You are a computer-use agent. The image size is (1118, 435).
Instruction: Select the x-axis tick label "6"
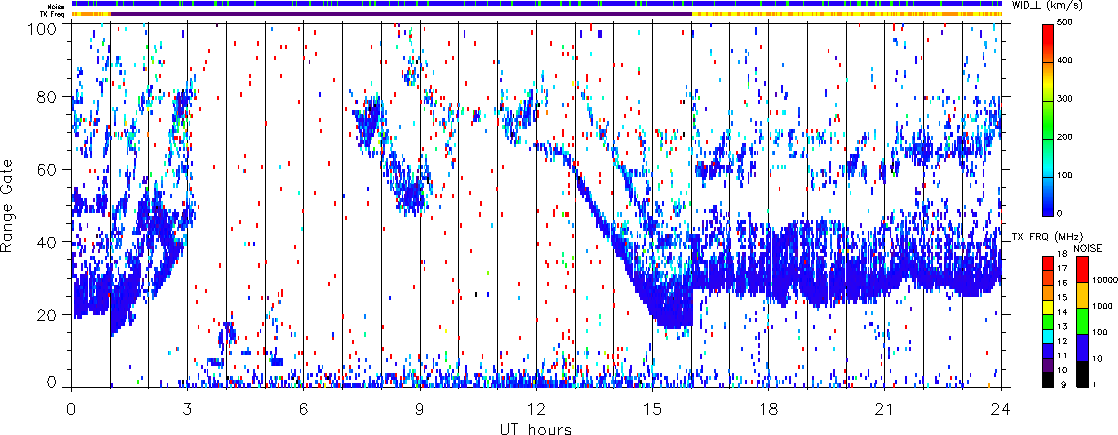pos(304,409)
